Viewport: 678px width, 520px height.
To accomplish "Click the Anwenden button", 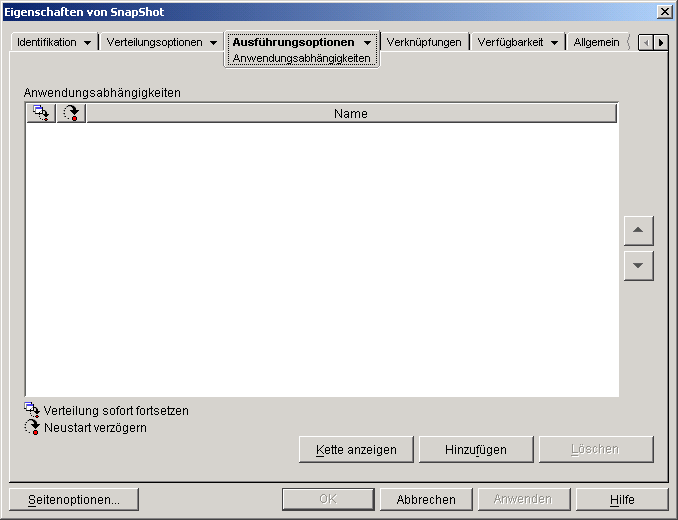I will pyautogui.click(x=524, y=500).
